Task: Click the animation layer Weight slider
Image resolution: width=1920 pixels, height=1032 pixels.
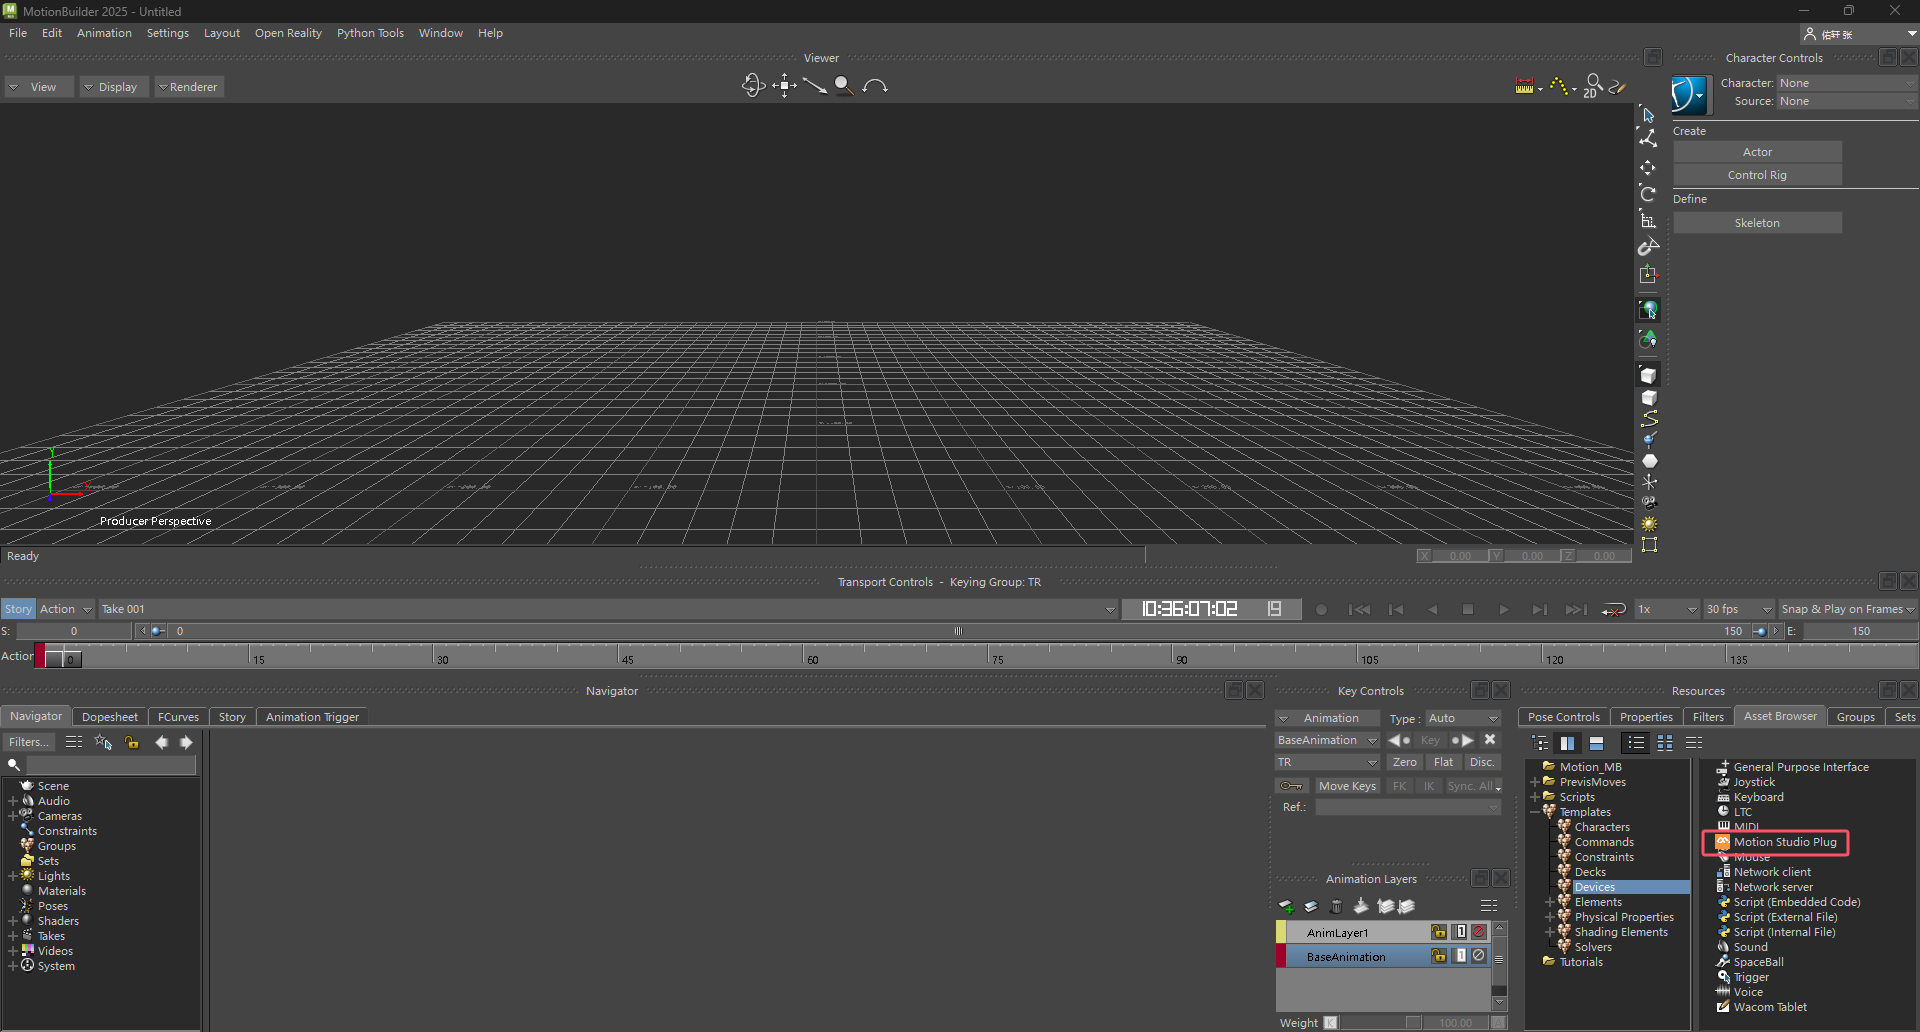Action: tap(1380, 1023)
